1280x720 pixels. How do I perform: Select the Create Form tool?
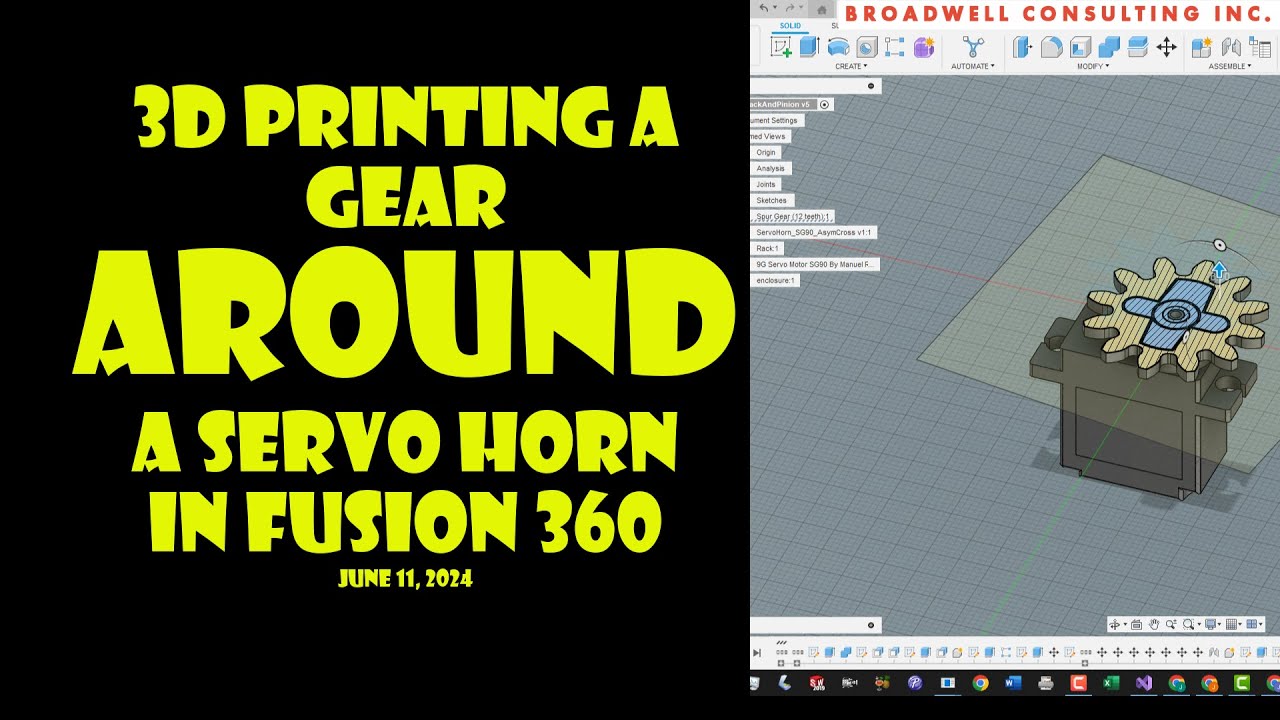click(924, 47)
